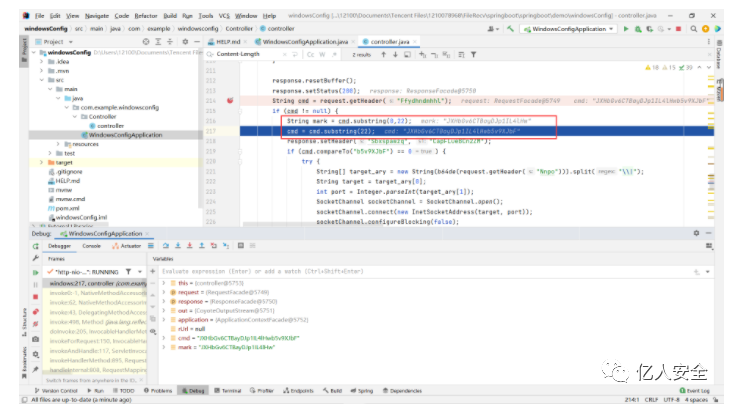Click Step Over icon in debugger toolbar

click(166, 246)
